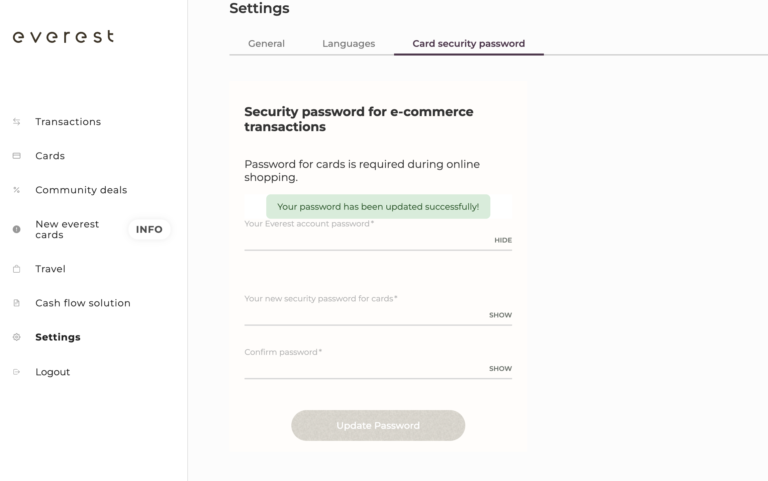This screenshot has width=768, height=481.
Task: Click the New everest cards icon
Action: [x=16, y=229]
